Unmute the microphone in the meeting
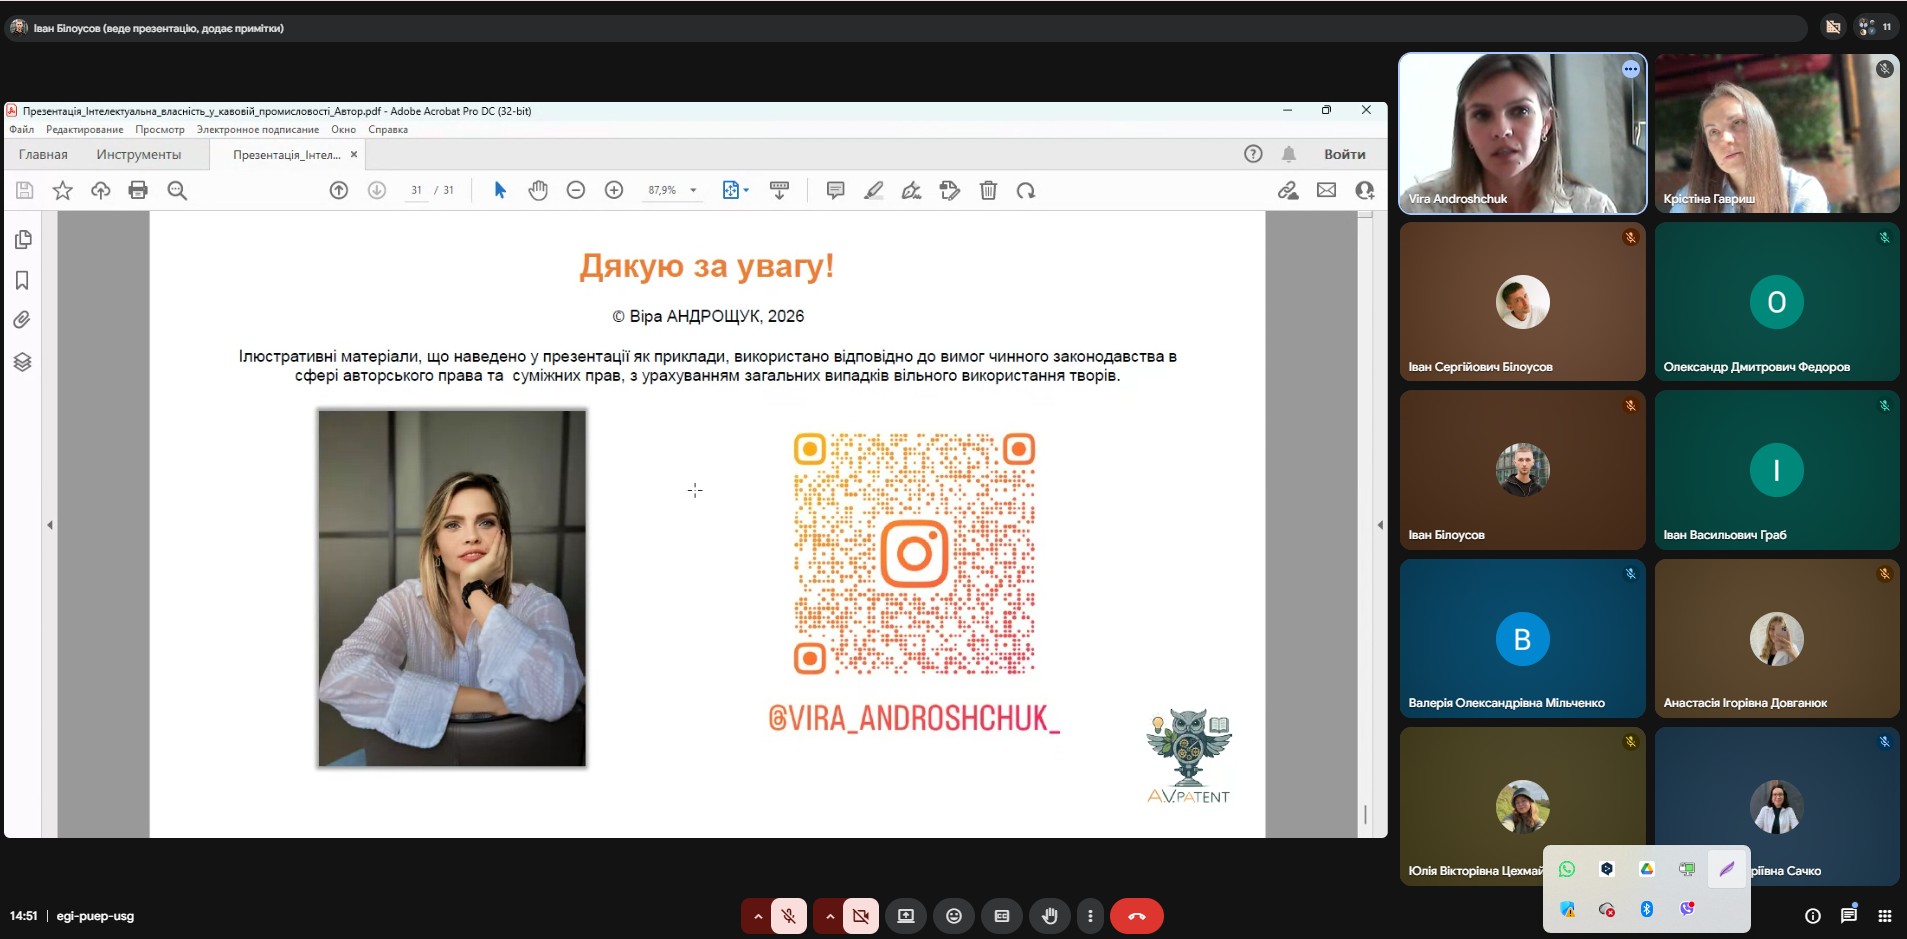1907x939 pixels. [789, 916]
